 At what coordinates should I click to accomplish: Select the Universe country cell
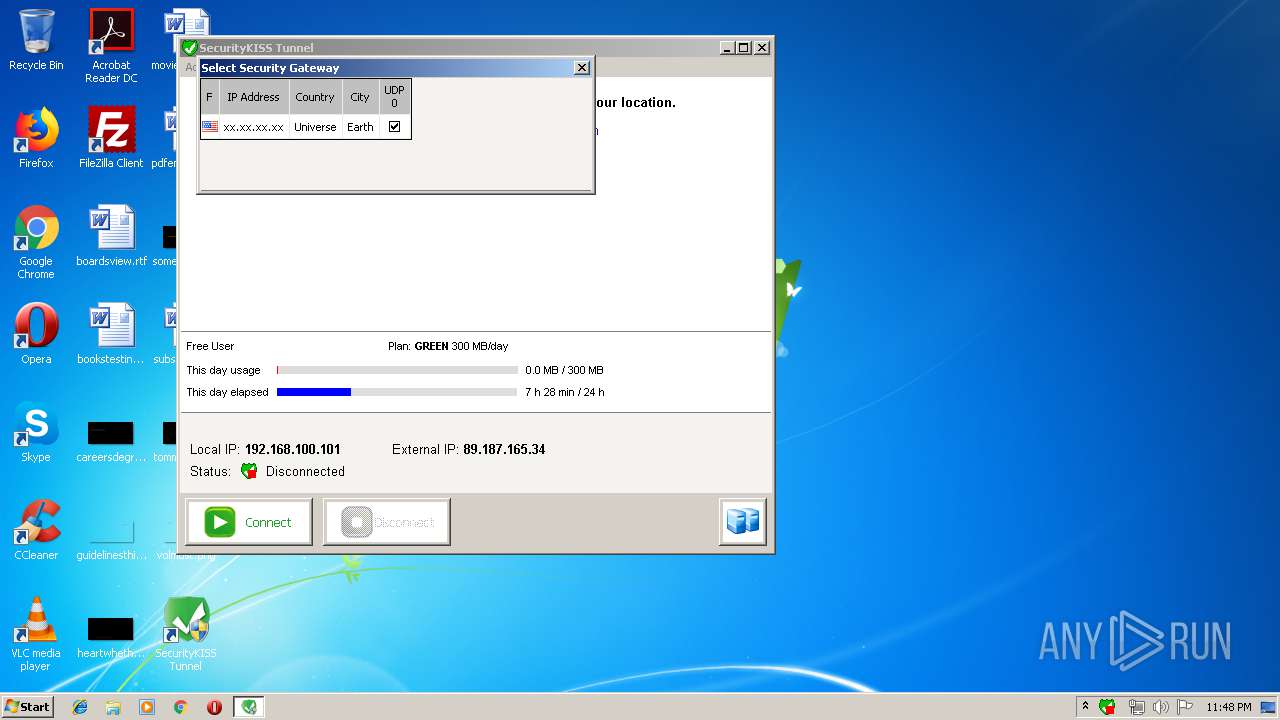[315, 127]
